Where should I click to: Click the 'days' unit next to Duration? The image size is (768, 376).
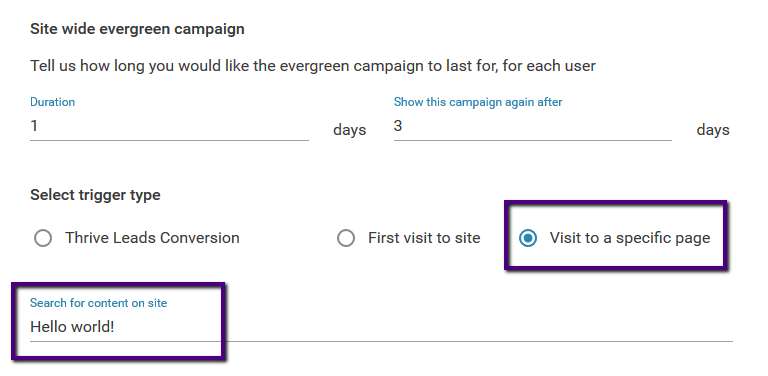(350, 130)
